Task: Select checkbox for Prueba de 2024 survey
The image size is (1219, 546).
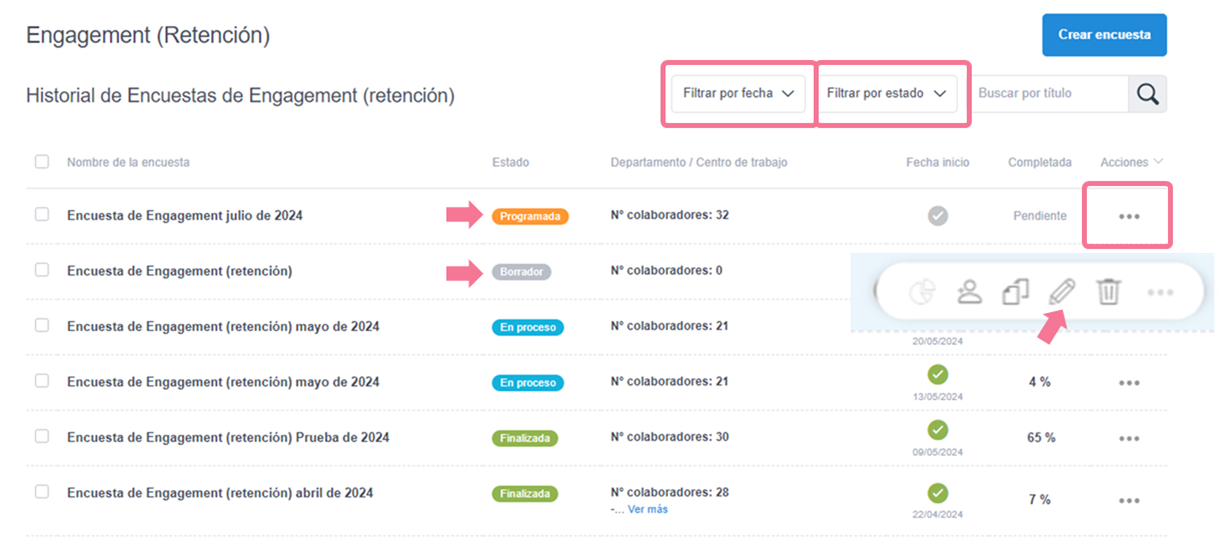Action: [x=42, y=437]
